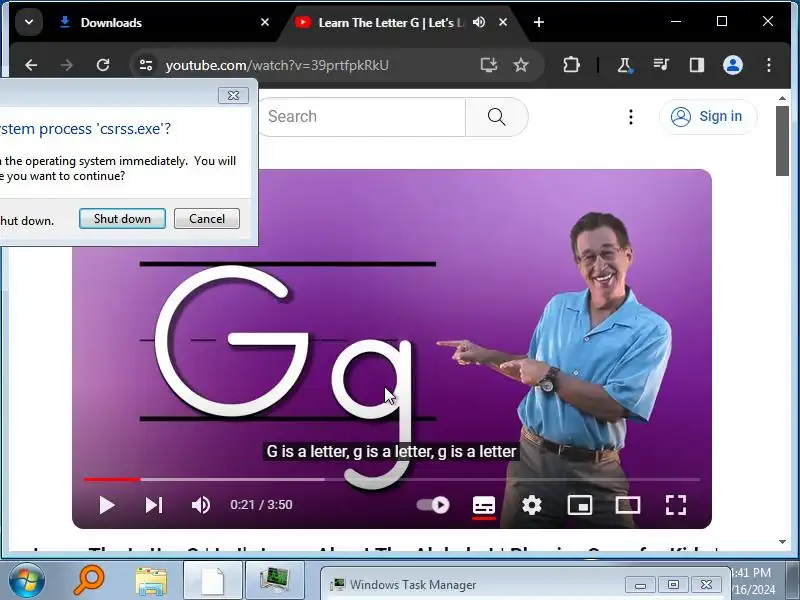
Task: Mute the tab audio speaker icon
Action: [479, 22]
